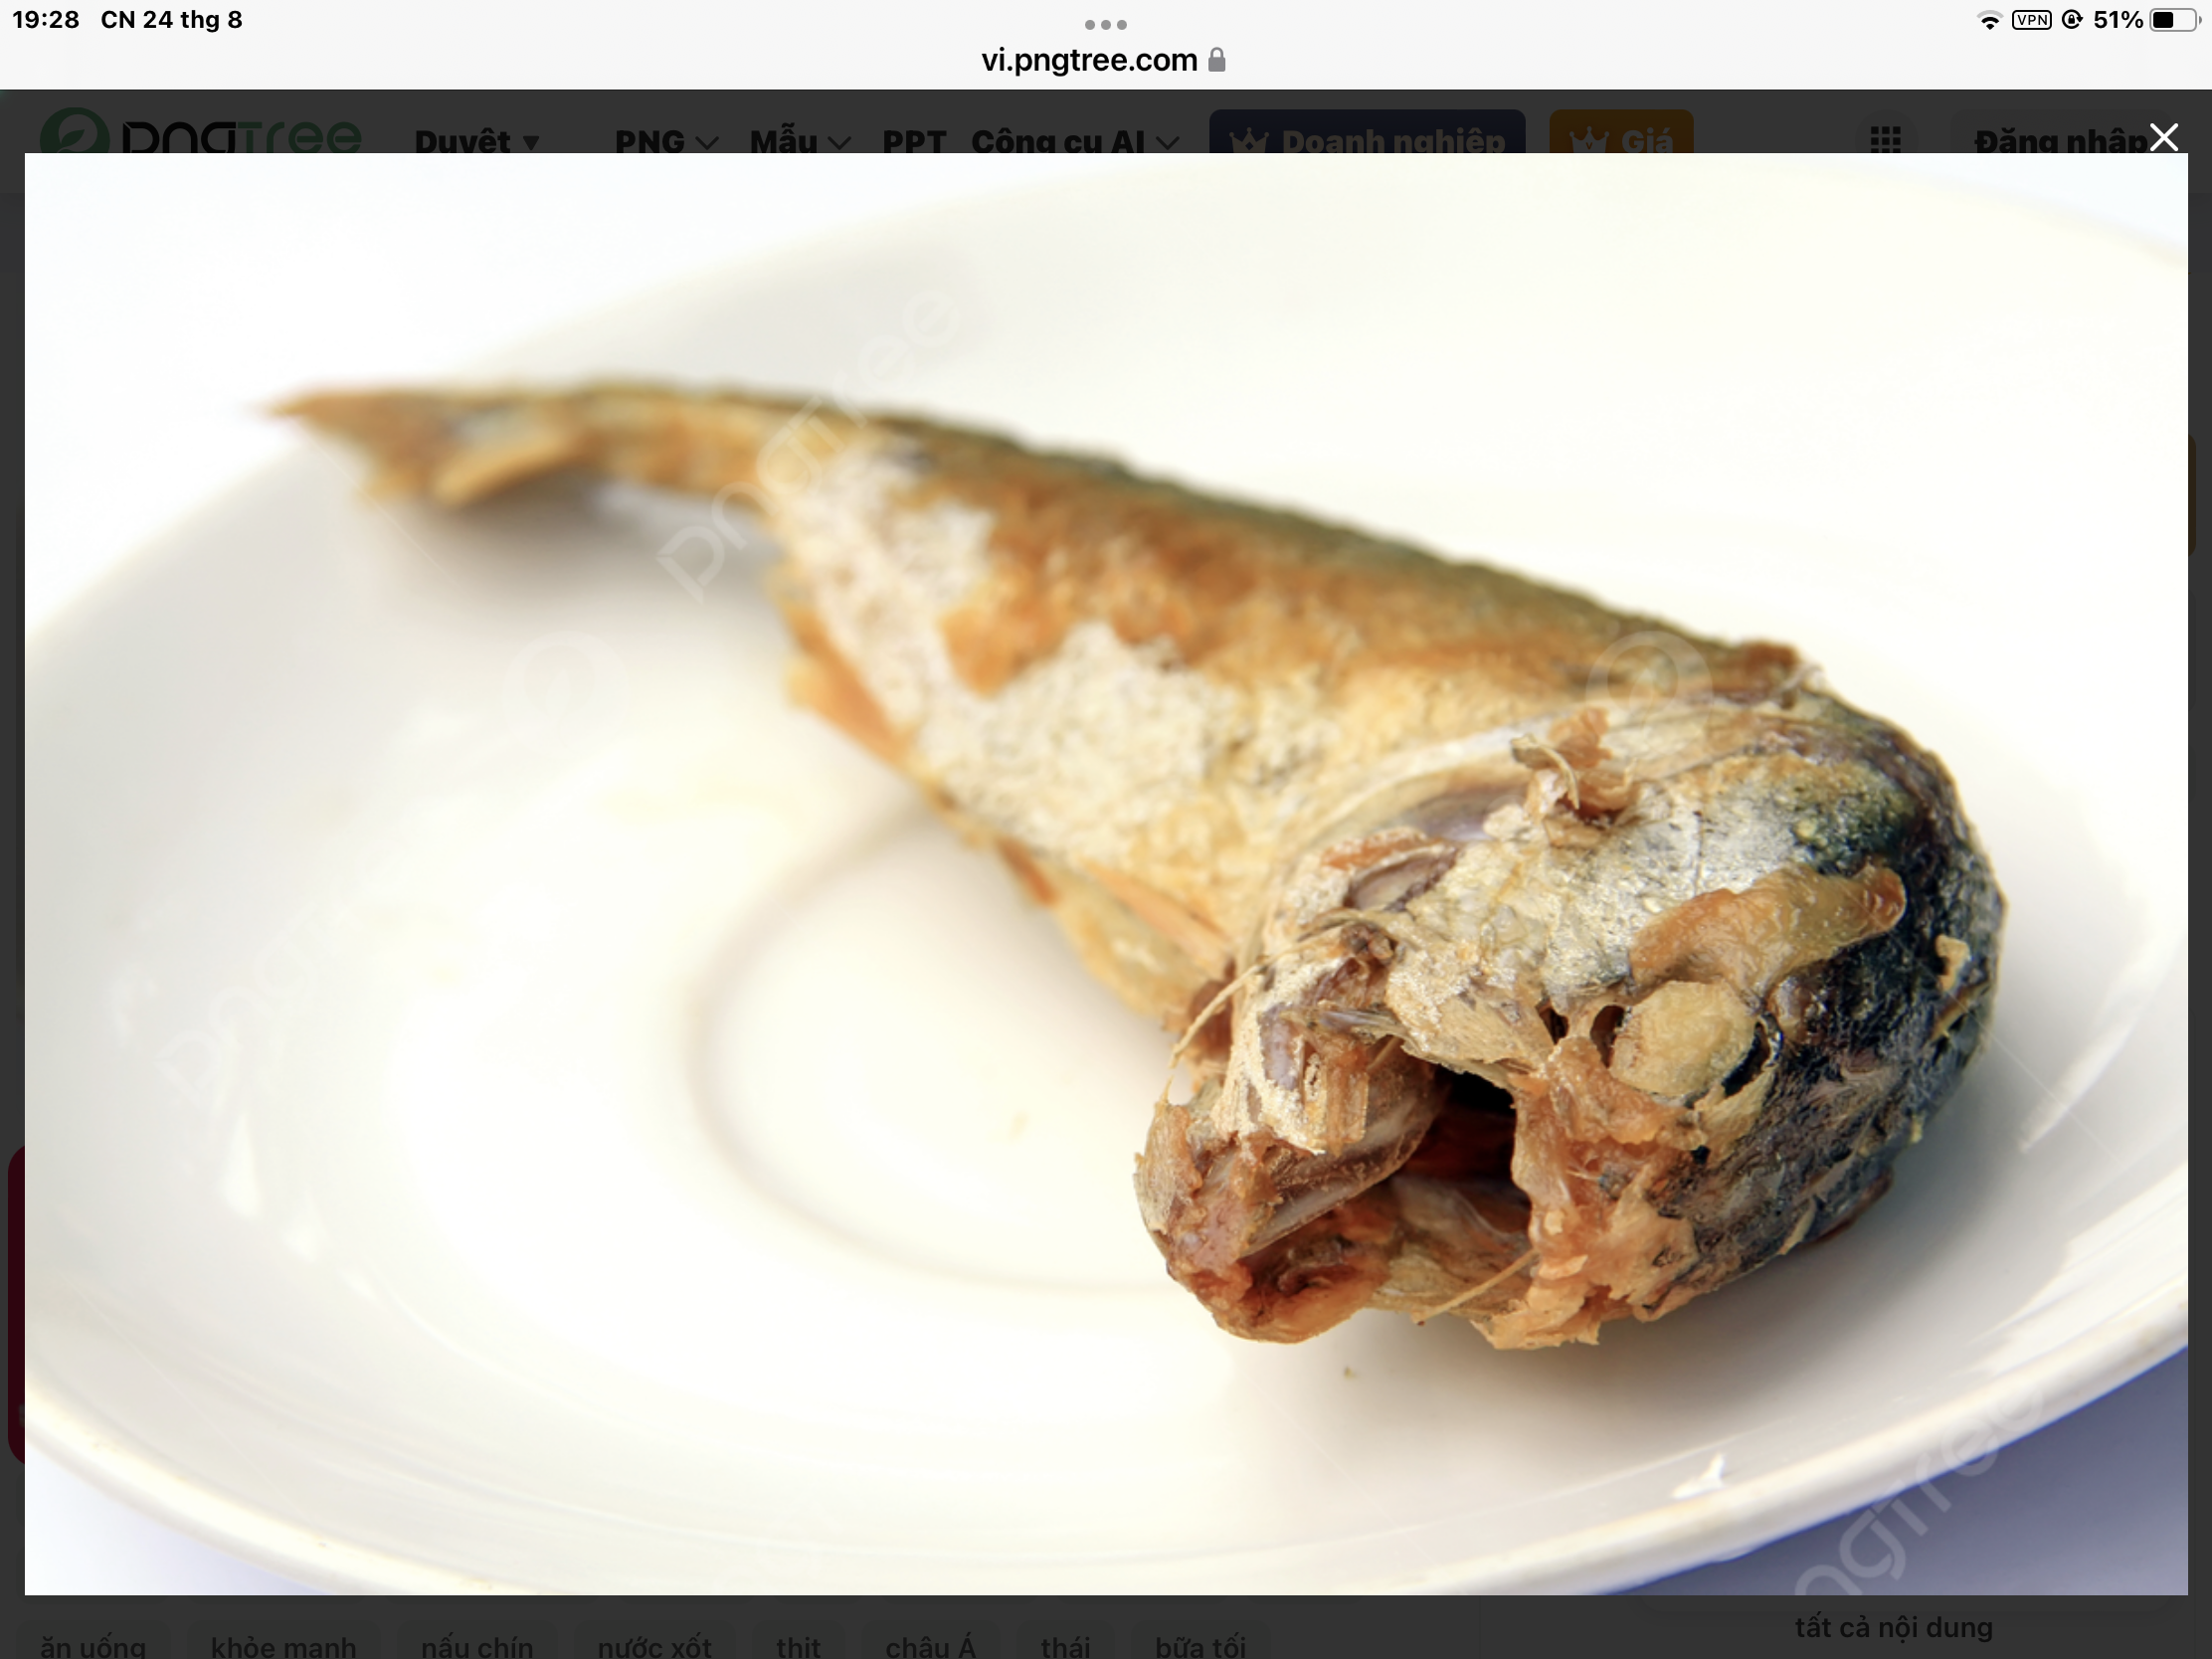
Task: Close the fried fish image preview
Action: pos(2163,138)
